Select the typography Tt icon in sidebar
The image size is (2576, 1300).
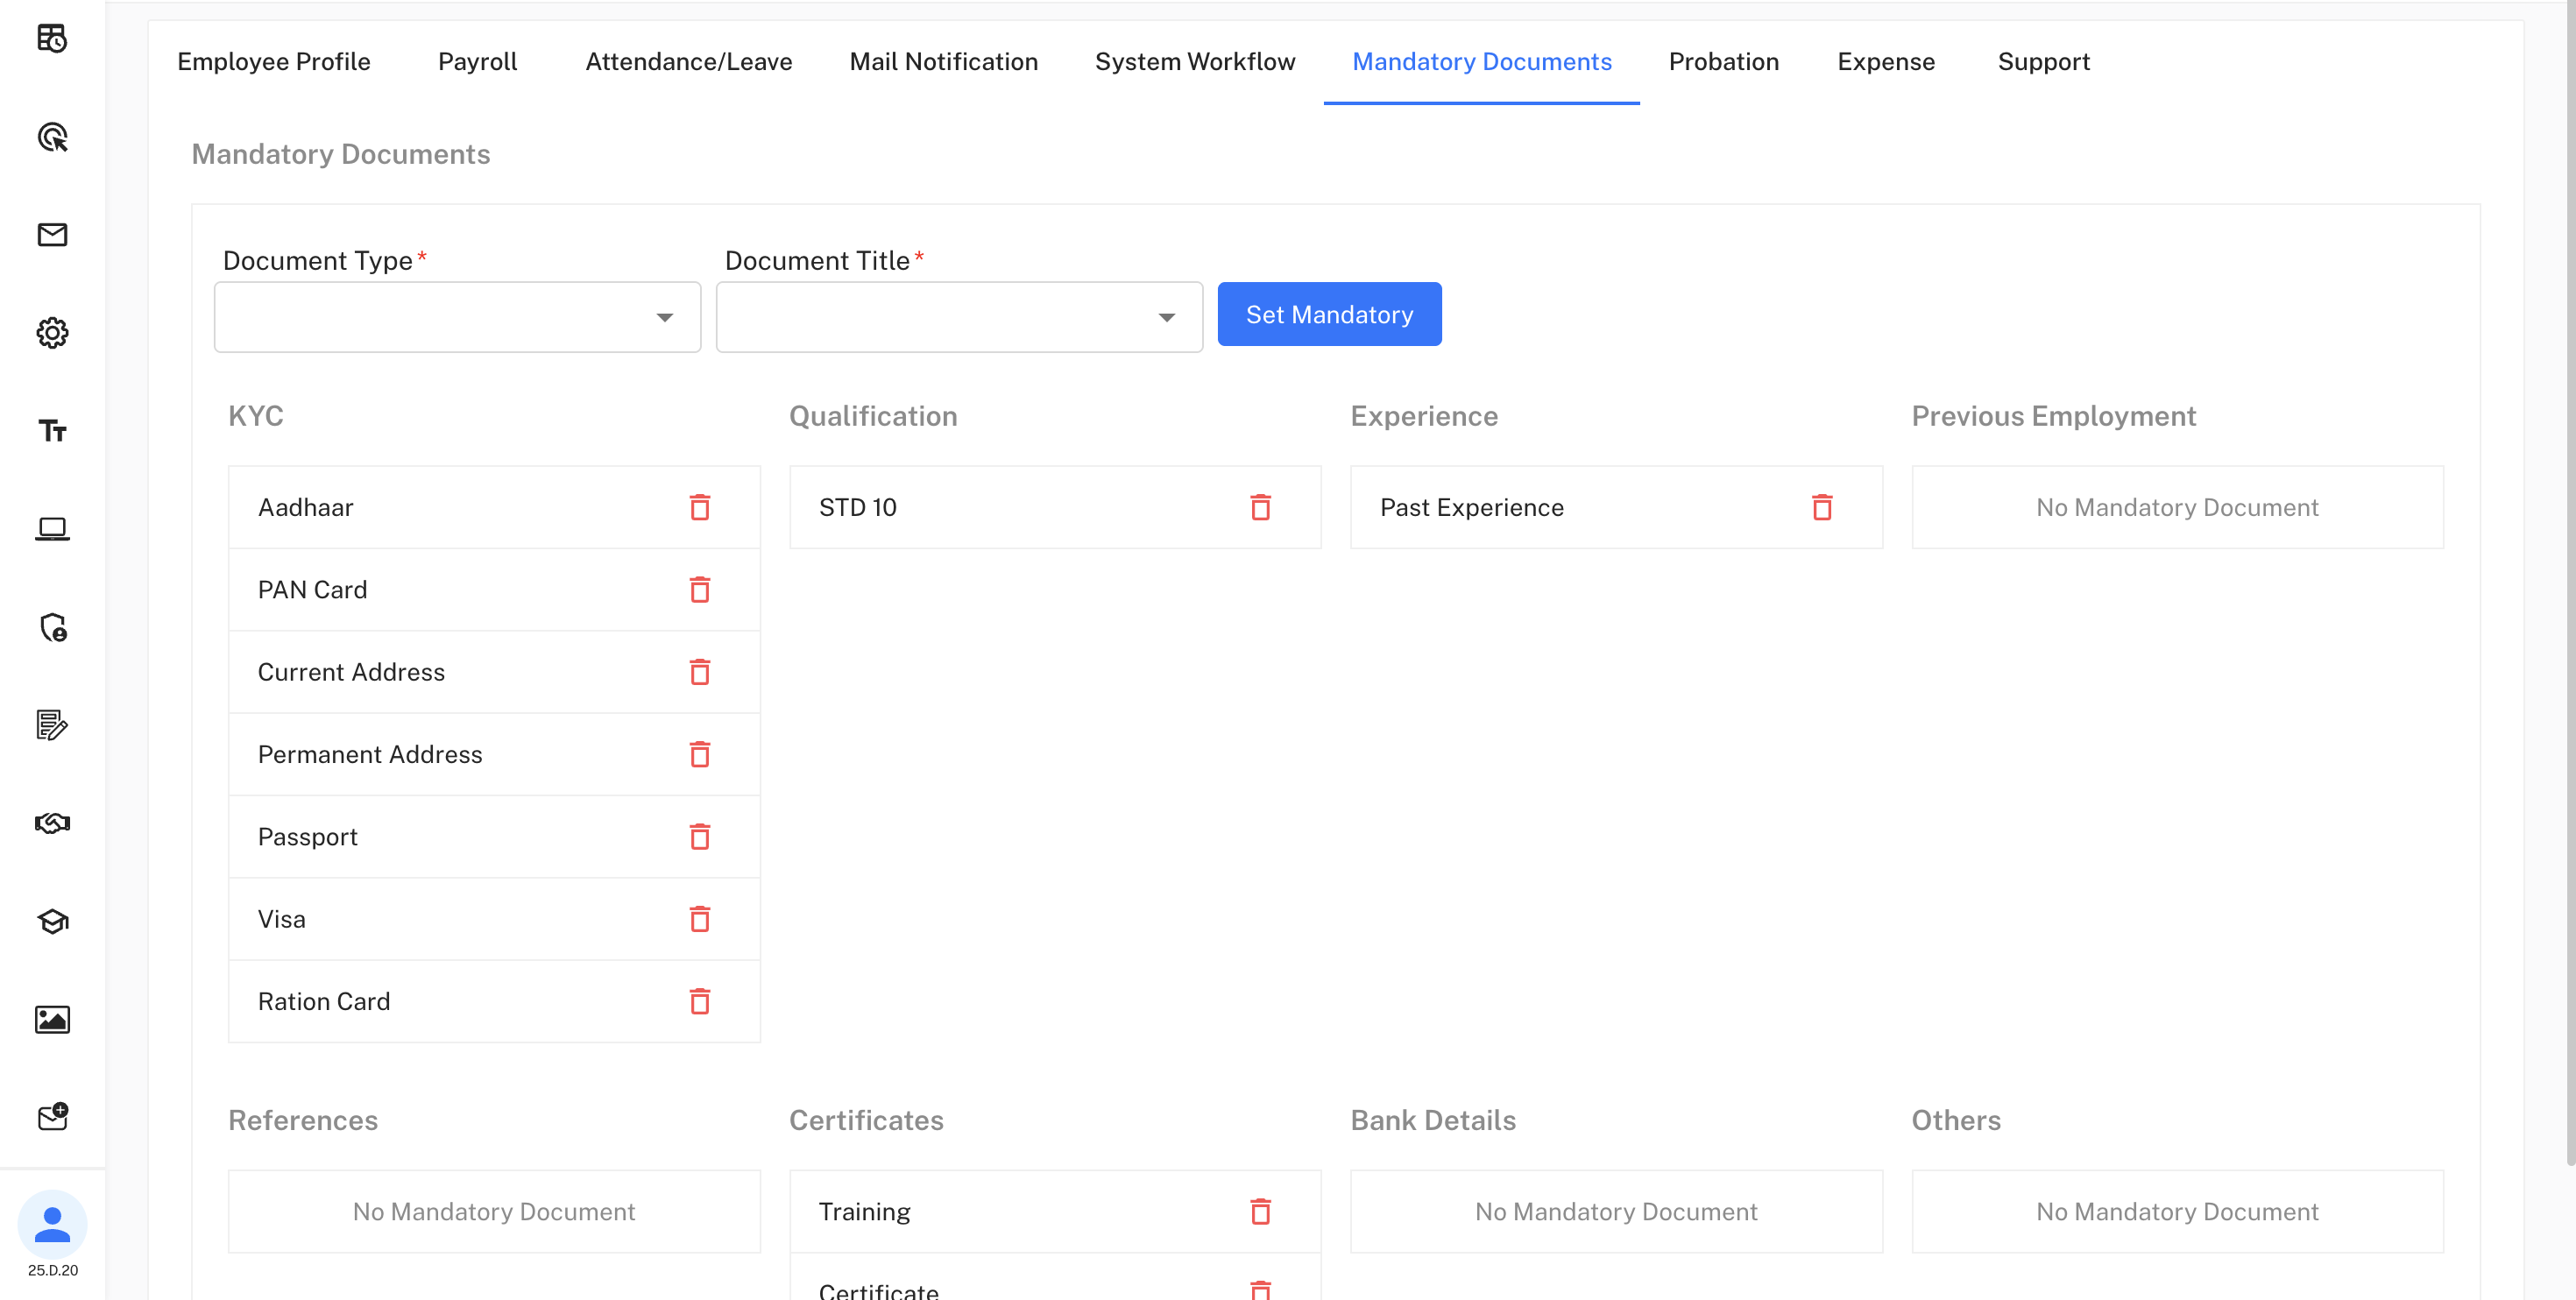[x=52, y=430]
